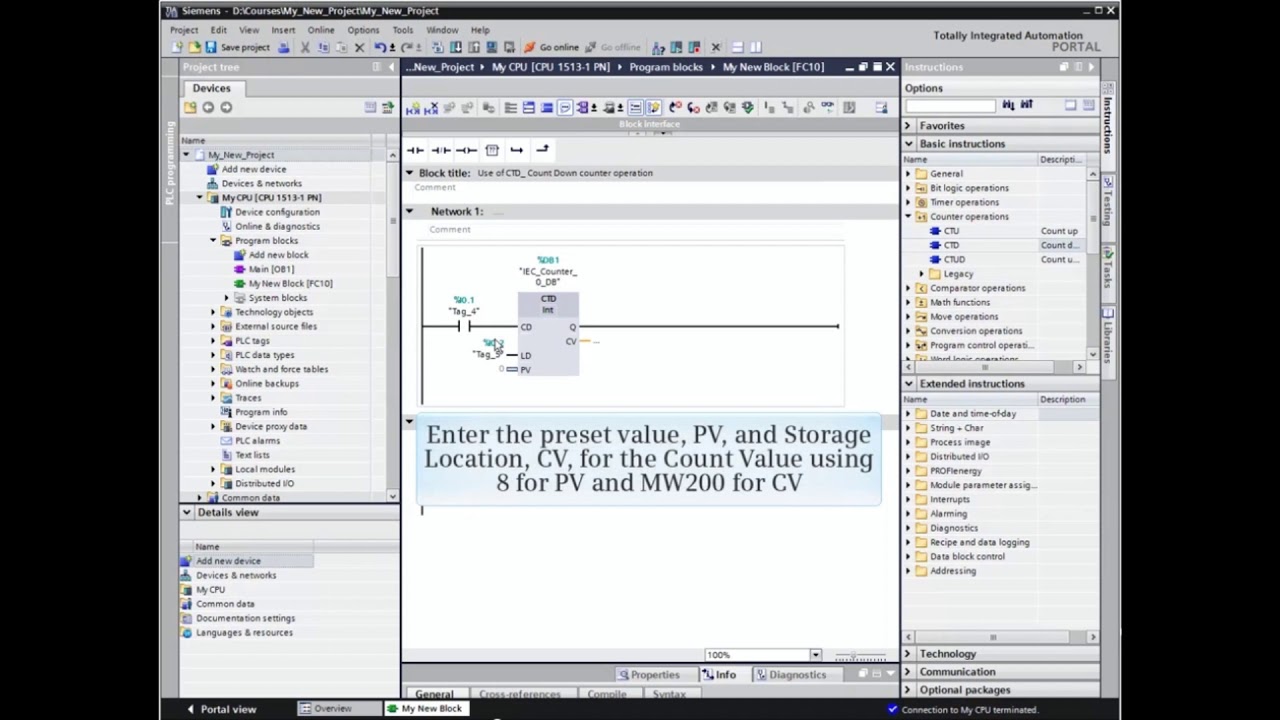The height and width of the screenshot is (720, 1280).
Task: Click the Undo toolbar icon
Action: (380, 47)
